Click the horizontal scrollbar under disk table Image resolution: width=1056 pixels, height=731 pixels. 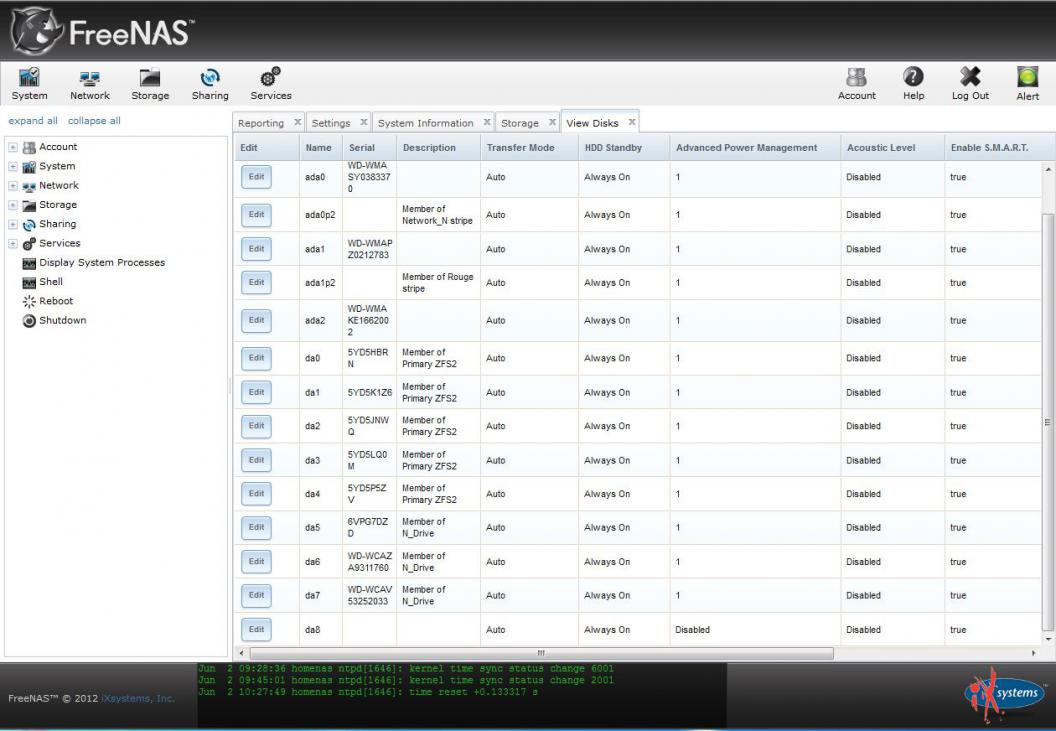(541, 652)
